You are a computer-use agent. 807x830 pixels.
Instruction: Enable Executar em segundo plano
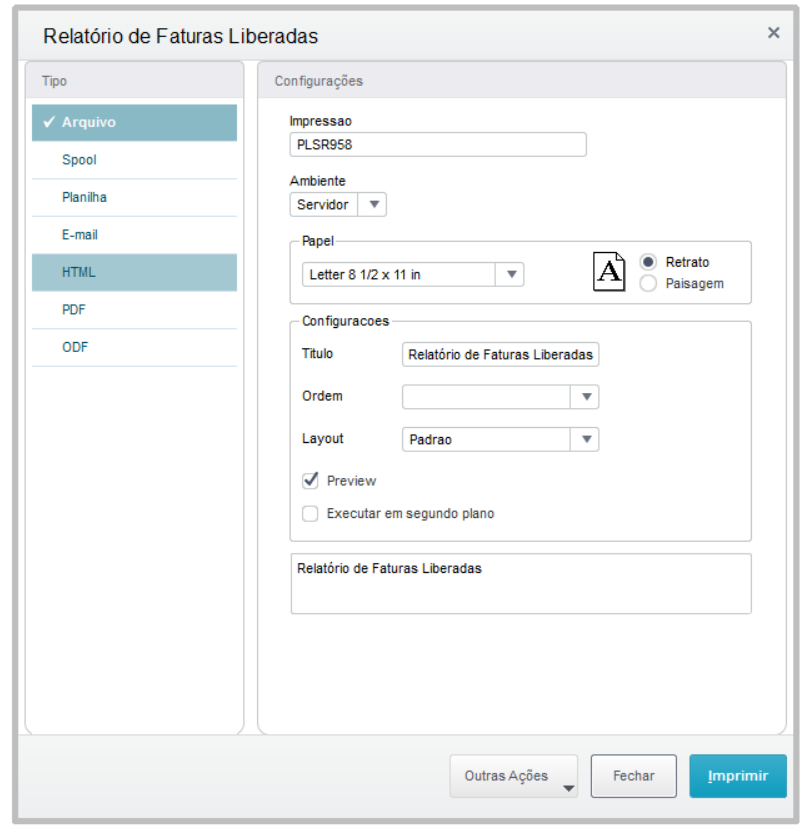(x=311, y=514)
